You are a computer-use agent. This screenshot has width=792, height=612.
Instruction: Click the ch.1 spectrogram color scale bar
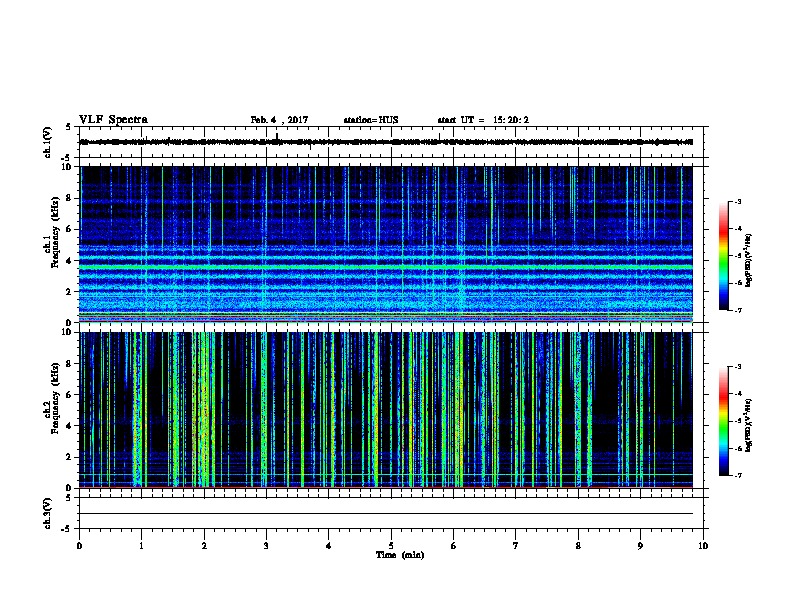[723, 256]
